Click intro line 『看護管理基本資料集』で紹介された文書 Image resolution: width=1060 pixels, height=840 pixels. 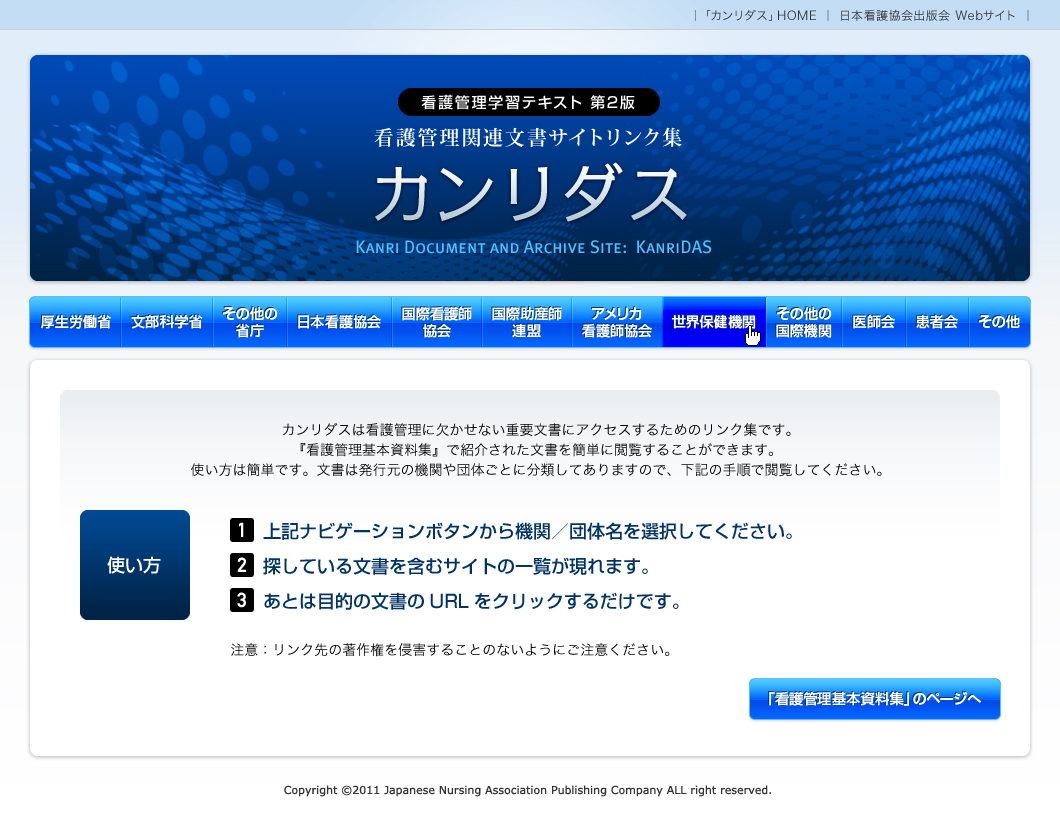(538, 450)
